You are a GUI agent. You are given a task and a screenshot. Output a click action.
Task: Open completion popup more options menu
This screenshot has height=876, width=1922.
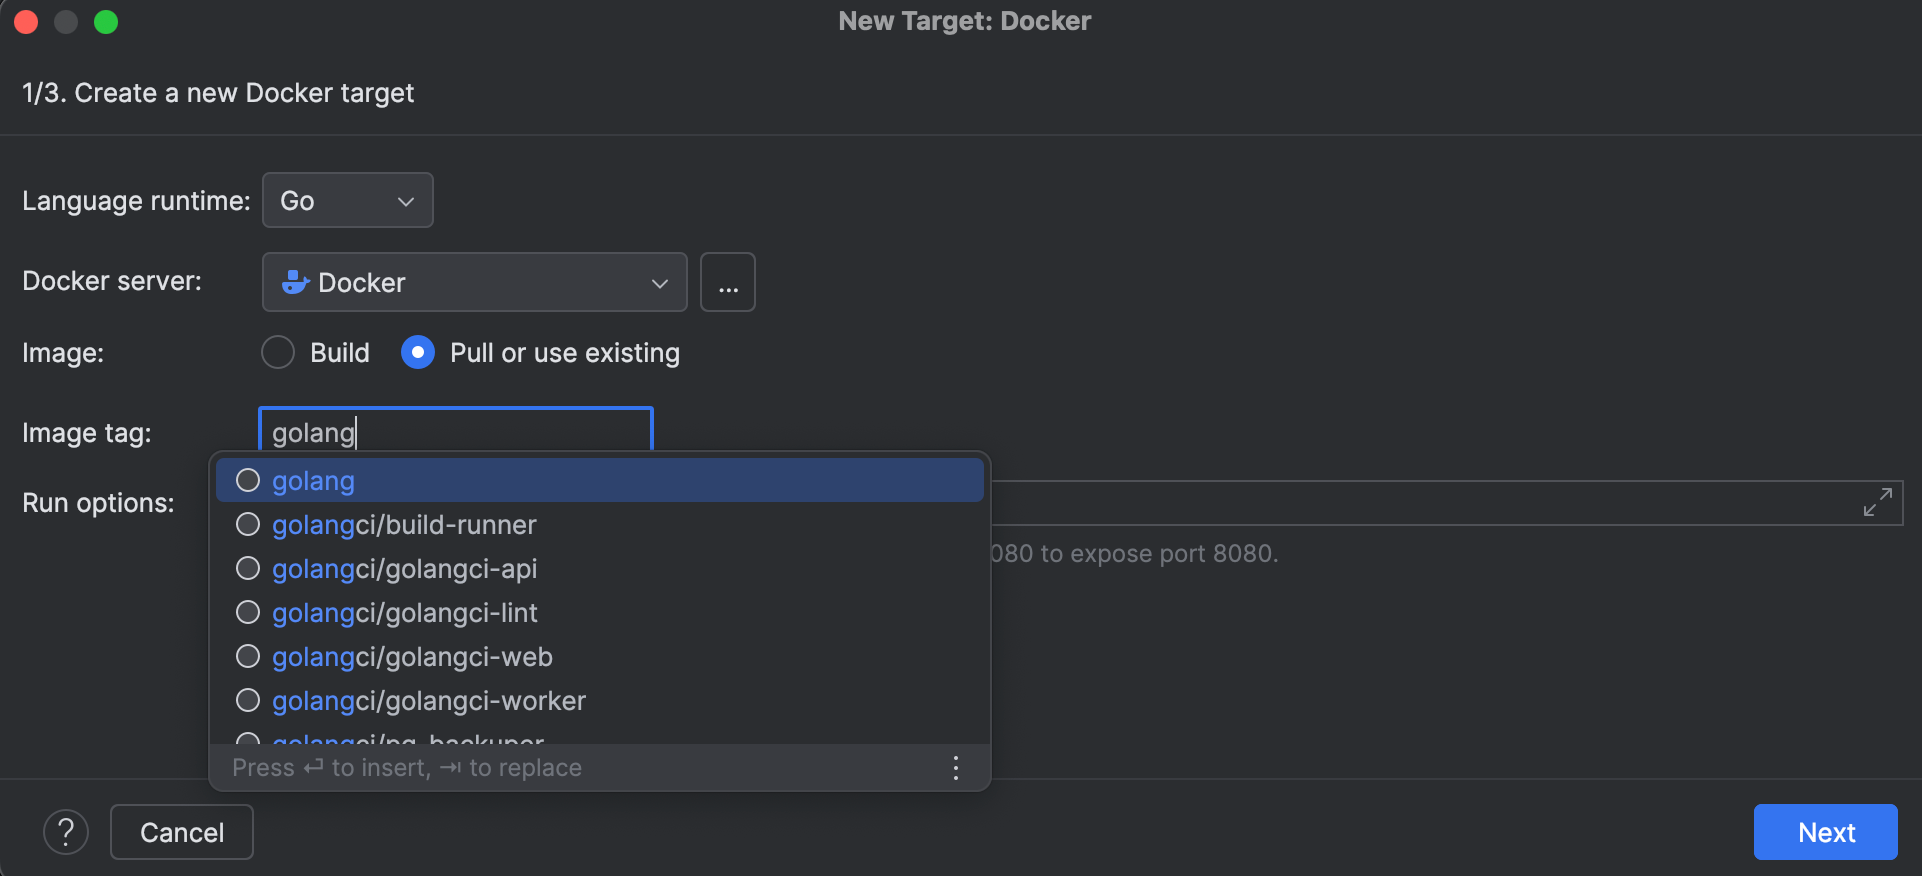click(x=956, y=768)
